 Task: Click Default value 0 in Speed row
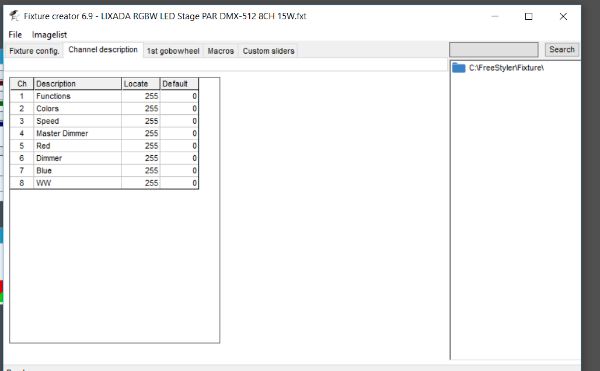pyautogui.click(x=179, y=121)
